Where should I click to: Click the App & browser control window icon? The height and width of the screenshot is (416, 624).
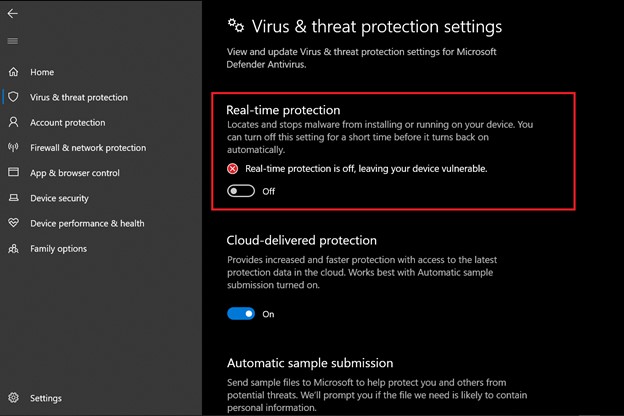[14, 172]
